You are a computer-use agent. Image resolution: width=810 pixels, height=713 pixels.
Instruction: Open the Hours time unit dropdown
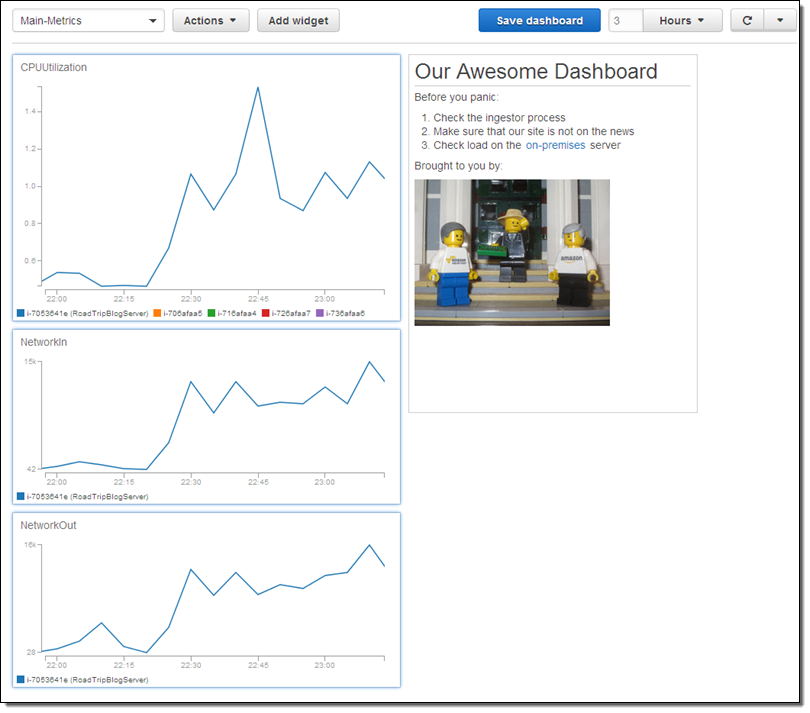[682, 21]
